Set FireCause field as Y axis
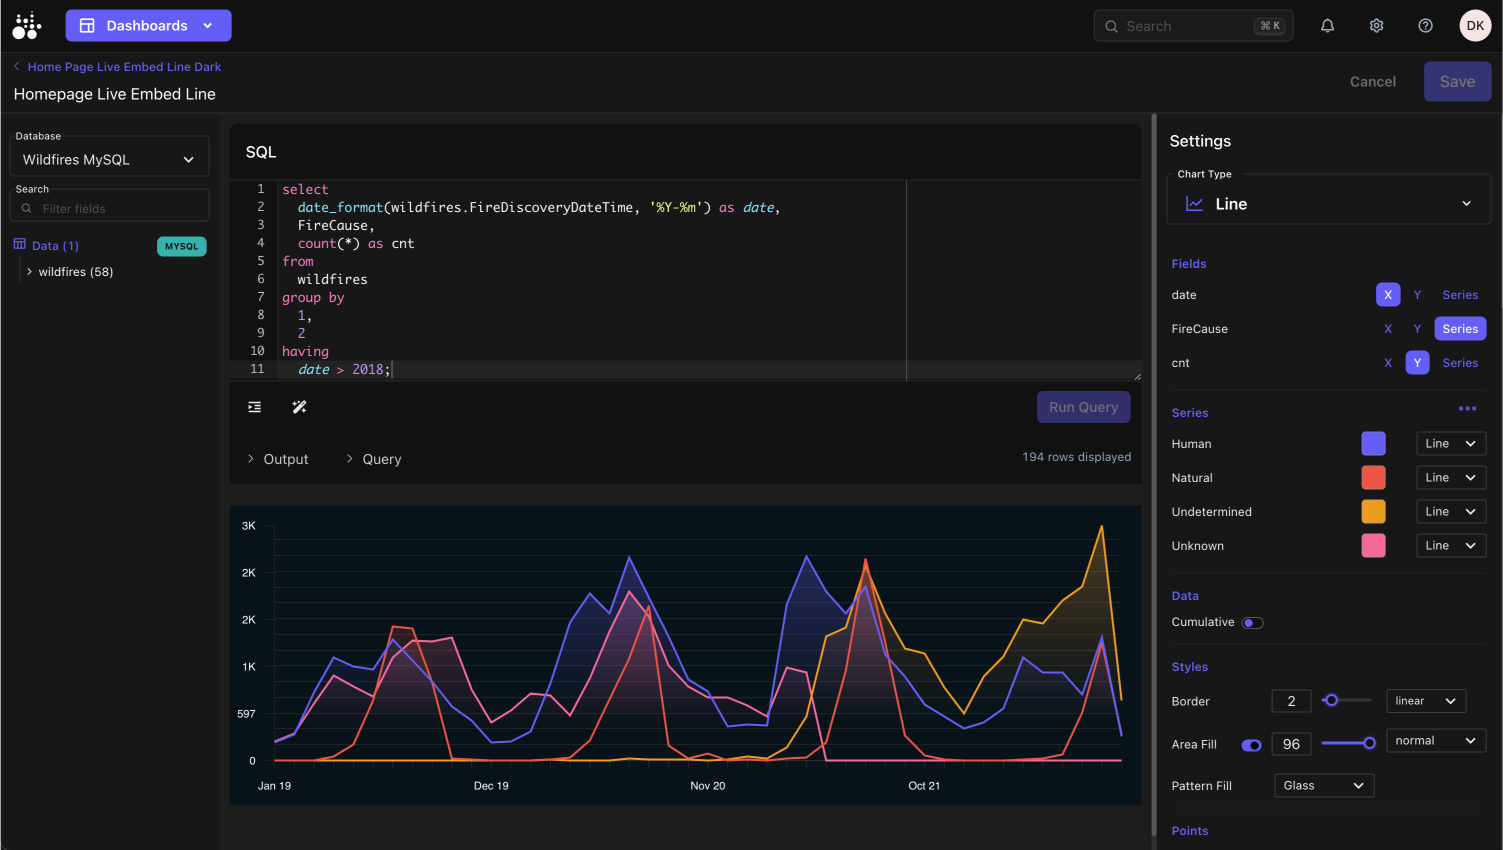This screenshot has height=850, width=1503. 1416,329
